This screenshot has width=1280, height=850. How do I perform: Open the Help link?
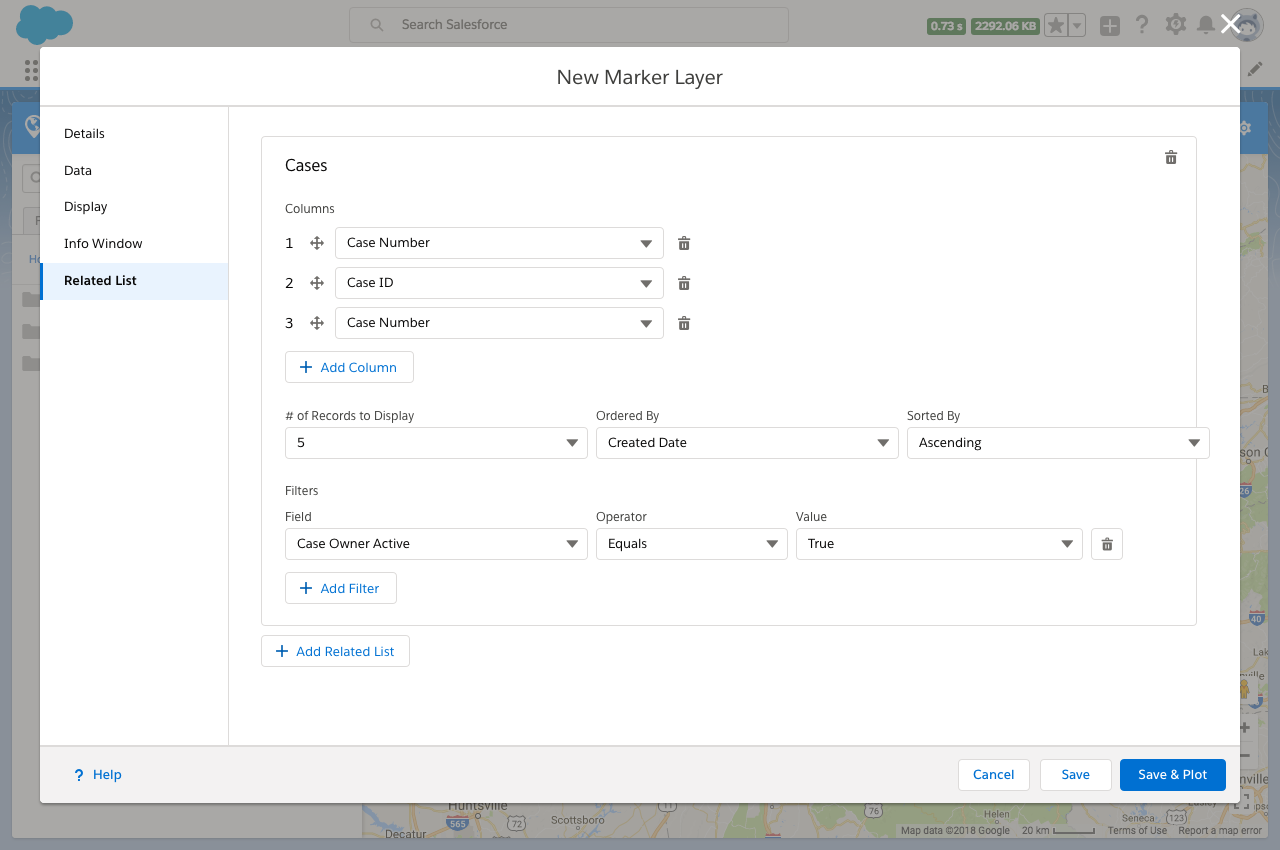click(x=97, y=775)
